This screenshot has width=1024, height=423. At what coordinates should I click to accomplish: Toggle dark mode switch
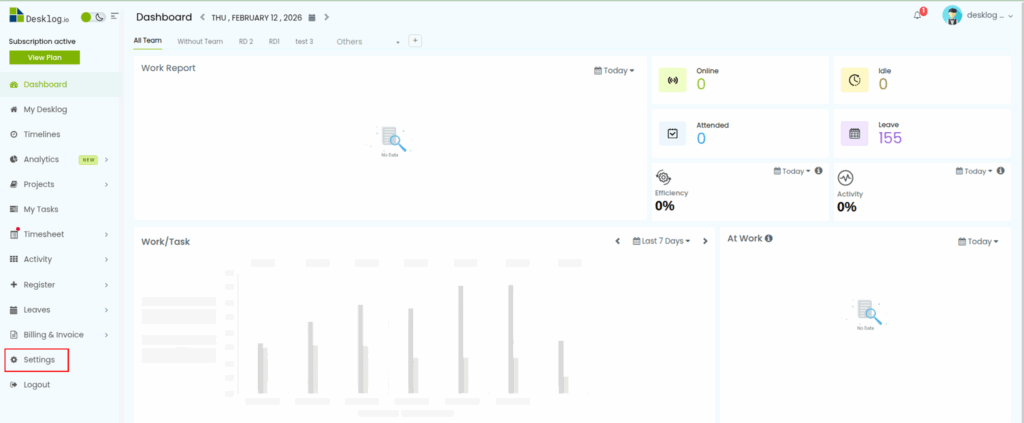tap(100, 17)
